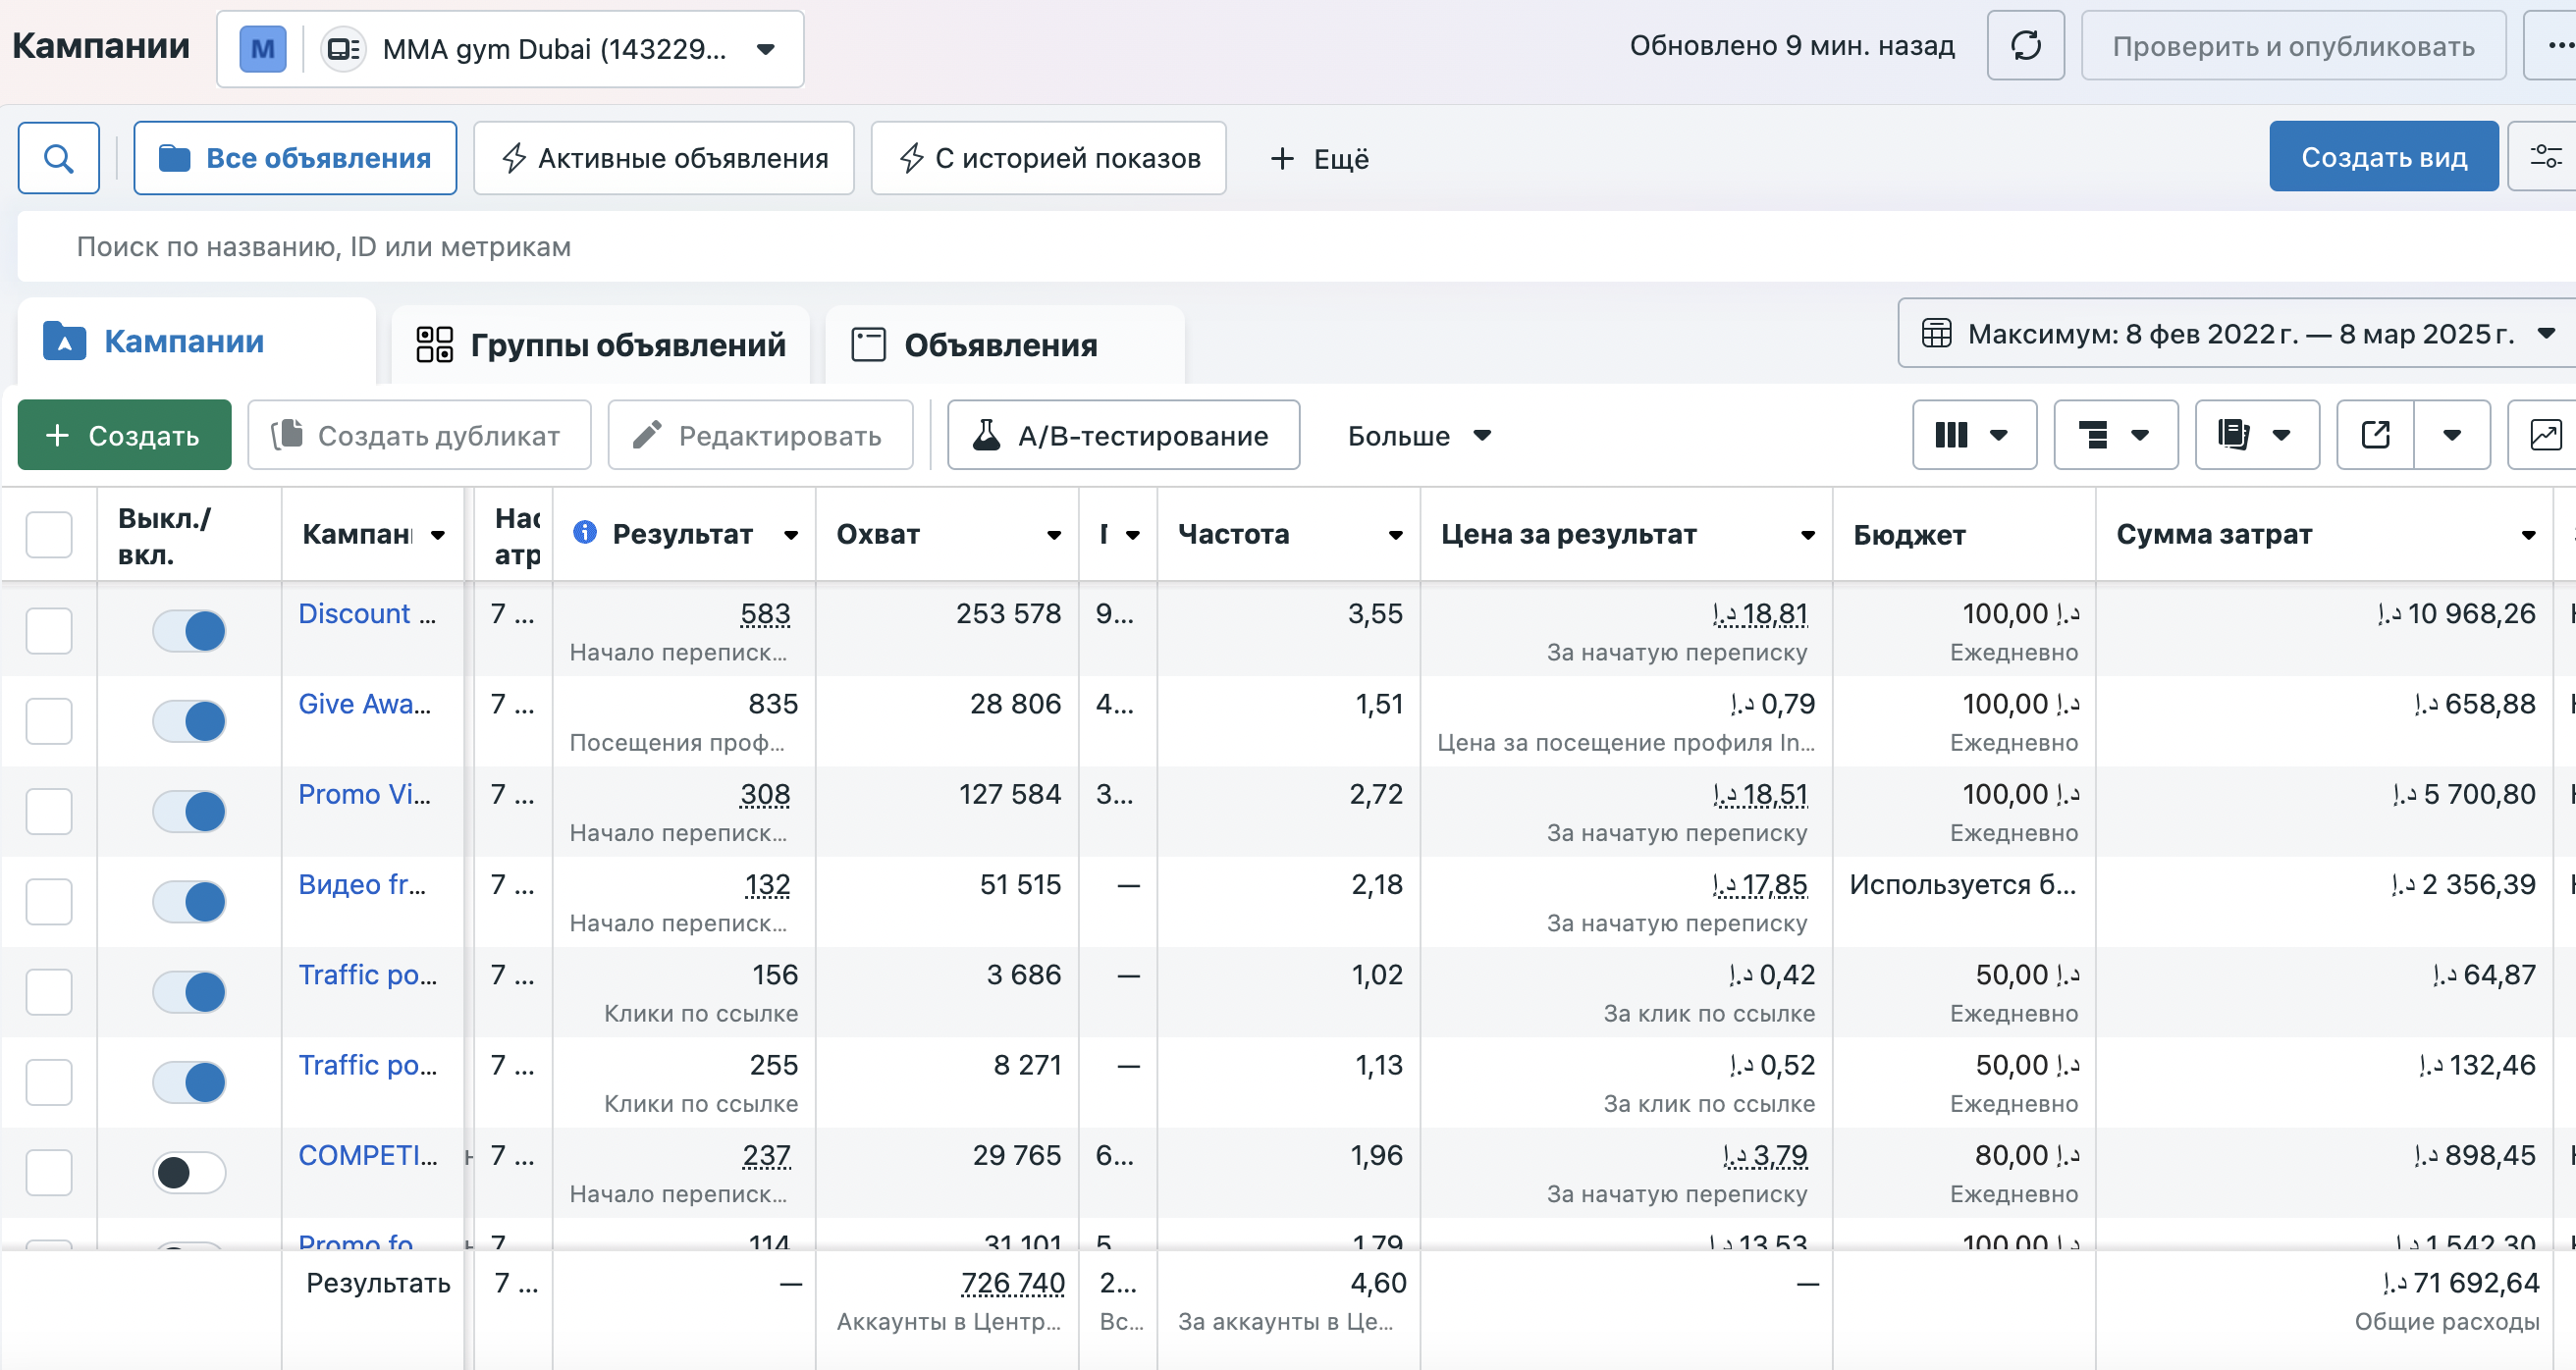Select the Активные объявления filter
Image resolution: width=2576 pixels, height=1370 pixels.
664,158
